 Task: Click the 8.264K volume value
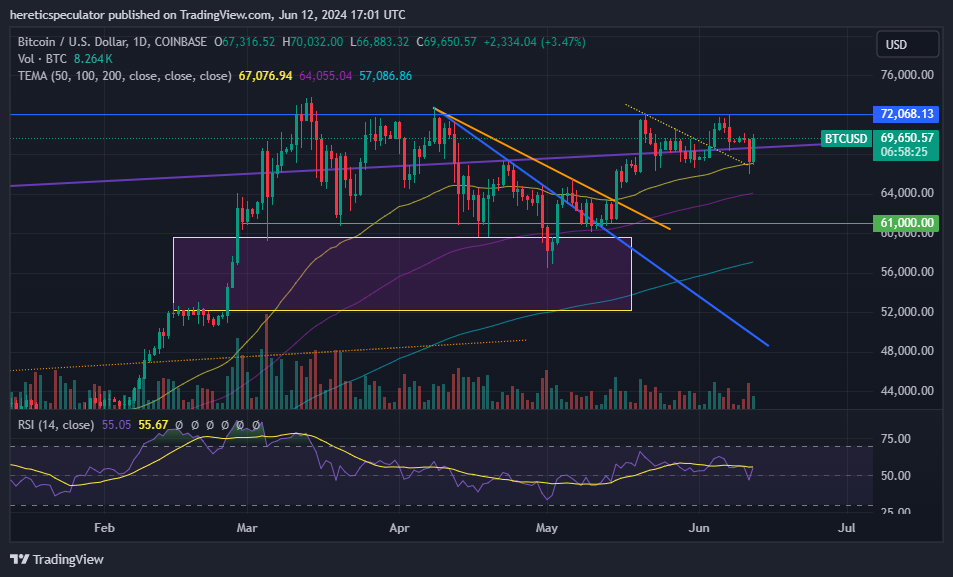[x=93, y=59]
